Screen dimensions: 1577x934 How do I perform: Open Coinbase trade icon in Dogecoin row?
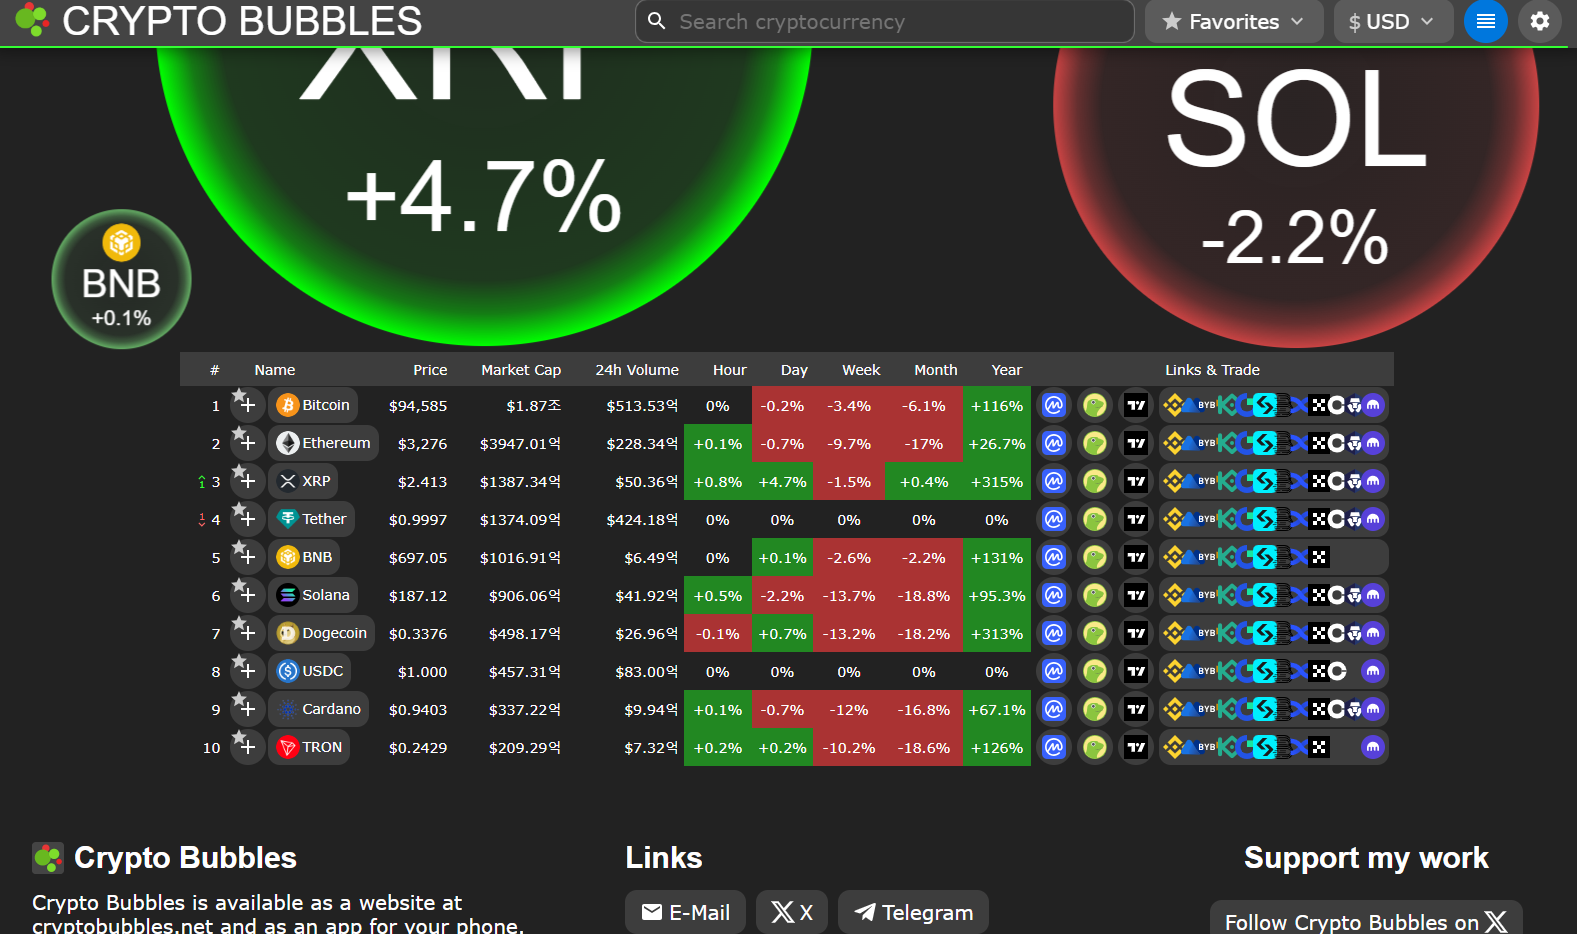coord(1336,633)
